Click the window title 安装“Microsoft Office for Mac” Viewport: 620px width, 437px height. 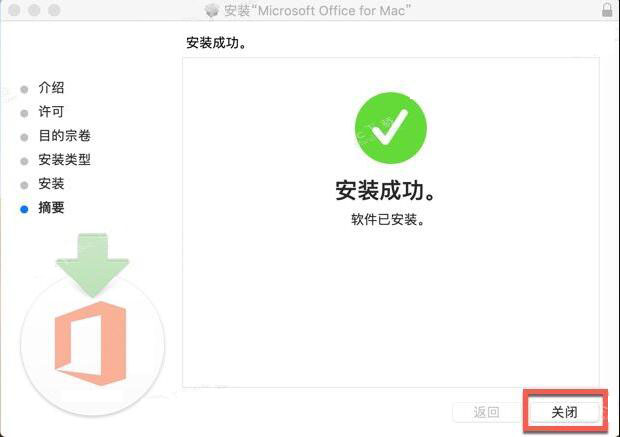click(318, 10)
